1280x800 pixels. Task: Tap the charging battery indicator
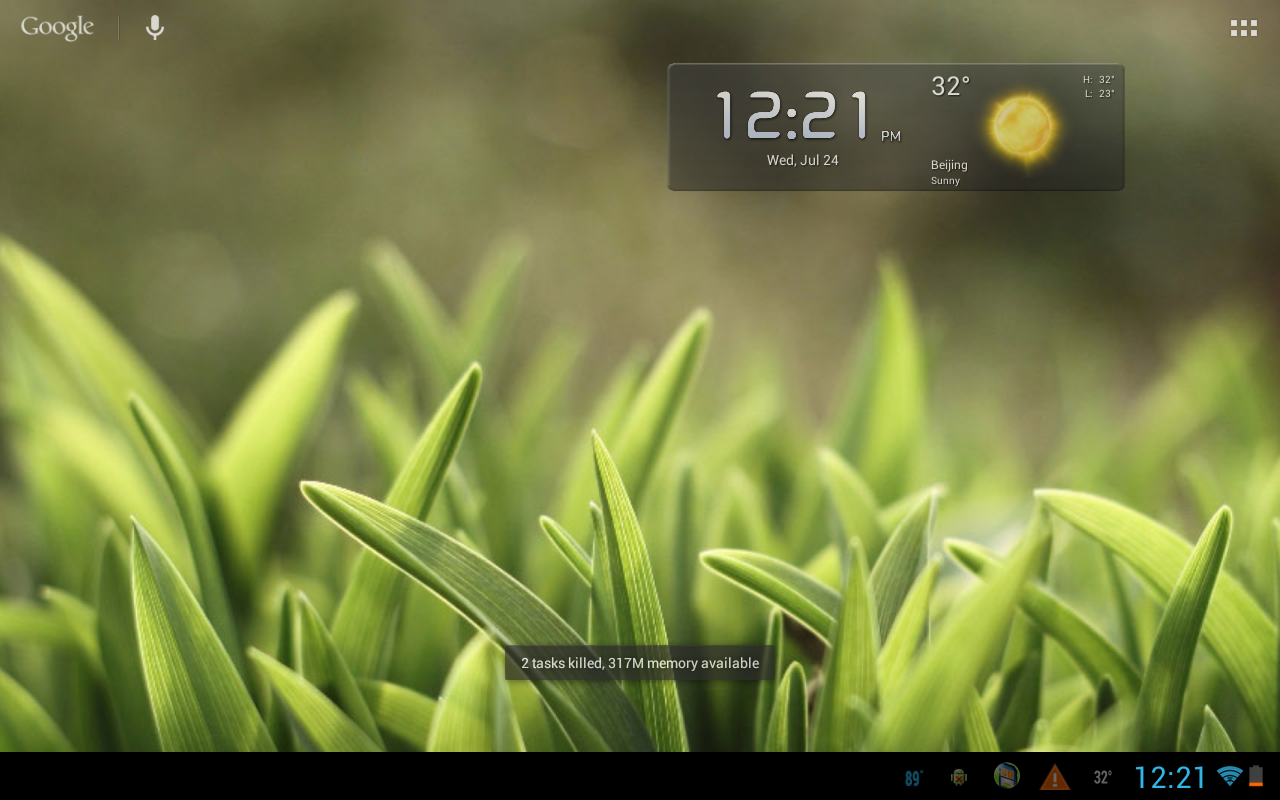[1258, 776]
